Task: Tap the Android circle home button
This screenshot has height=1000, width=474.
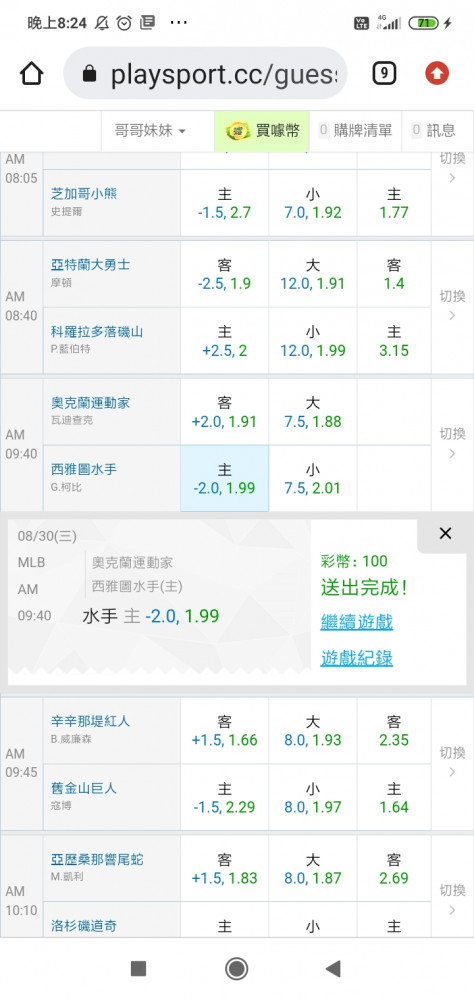Action: 237,969
